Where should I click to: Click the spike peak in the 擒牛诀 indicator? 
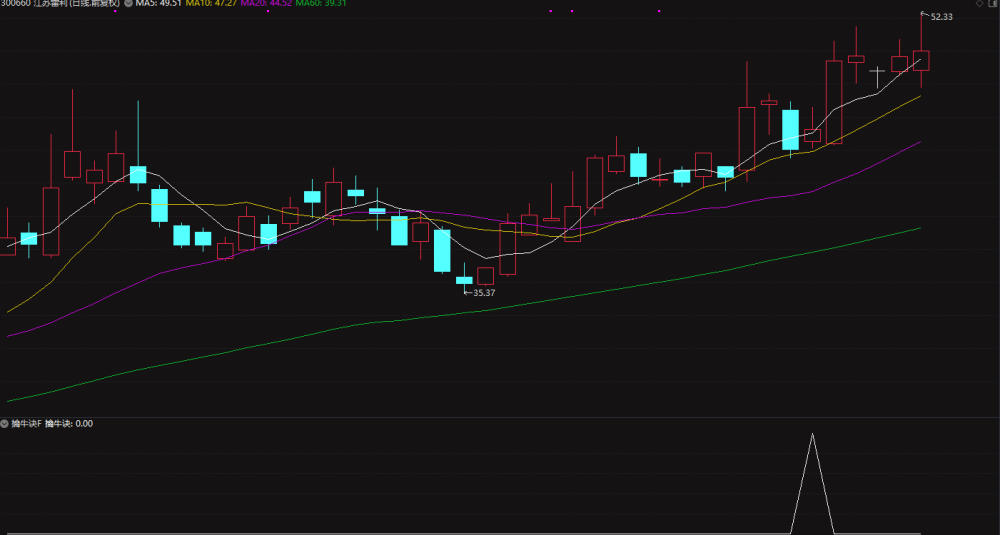pyautogui.click(x=812, y=435)
